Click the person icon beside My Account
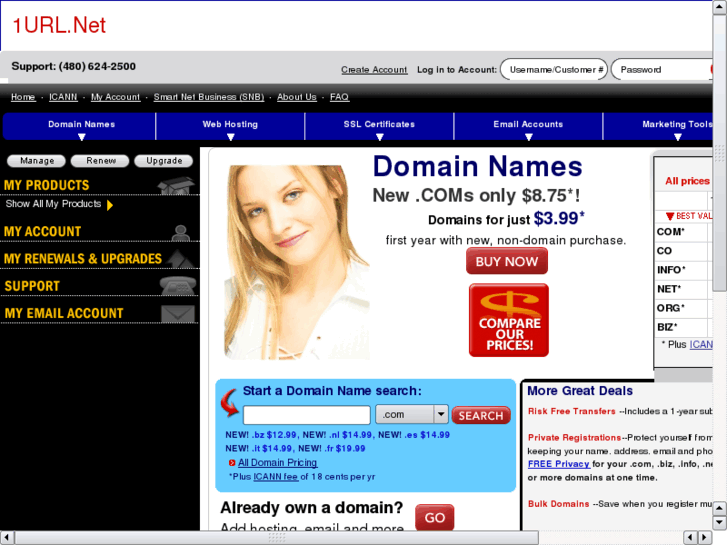The image size is (727, 545). [180, 232]
